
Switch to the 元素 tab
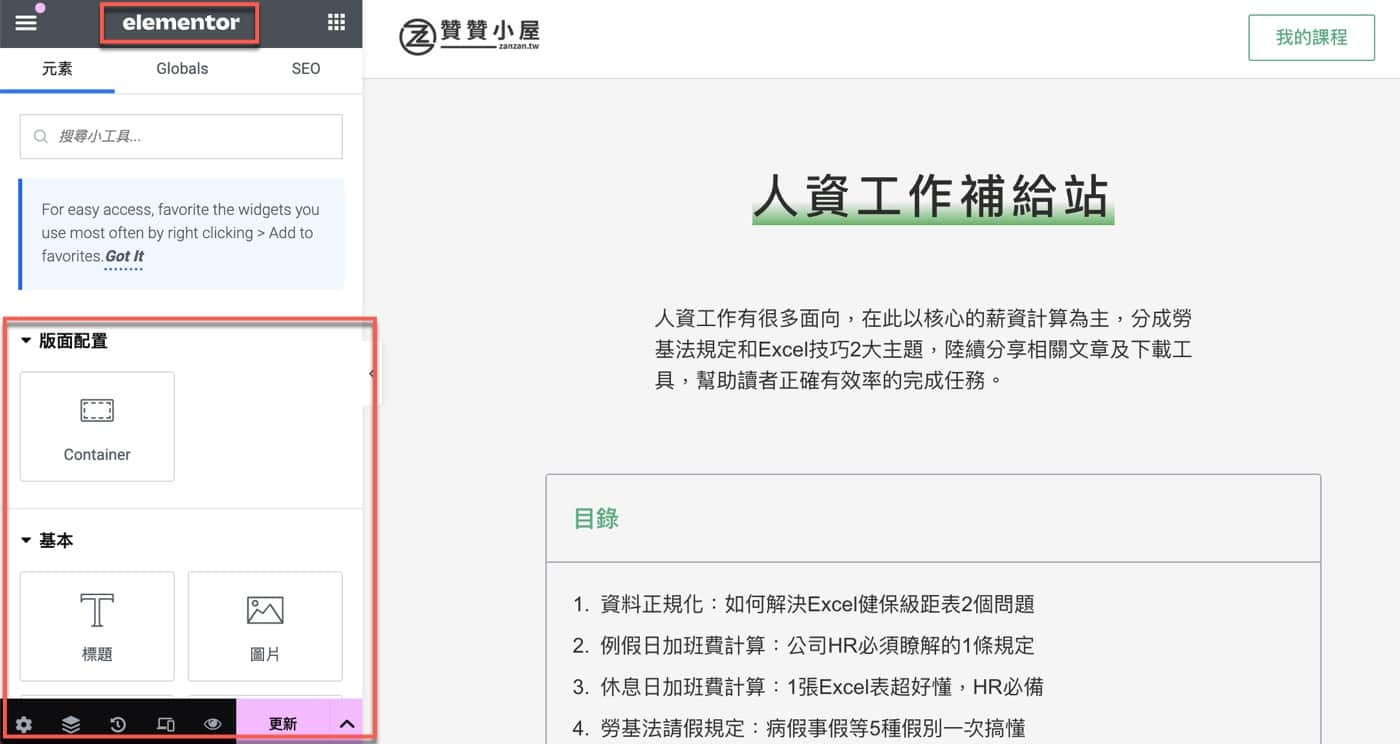(x=57, y=69)
